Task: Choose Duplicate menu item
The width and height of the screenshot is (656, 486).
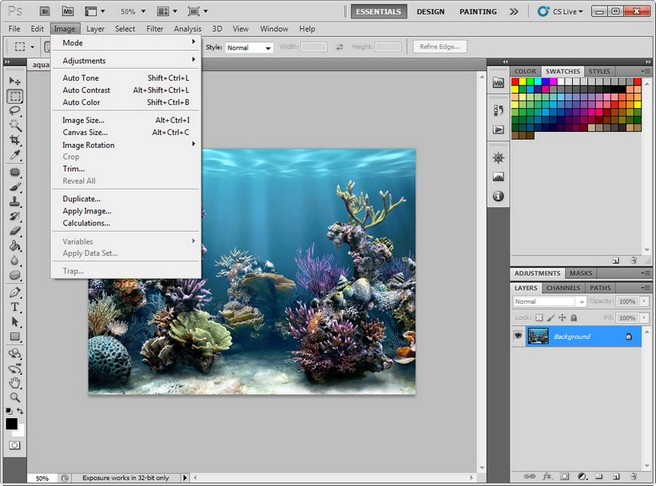Action: tap(126, 199)
